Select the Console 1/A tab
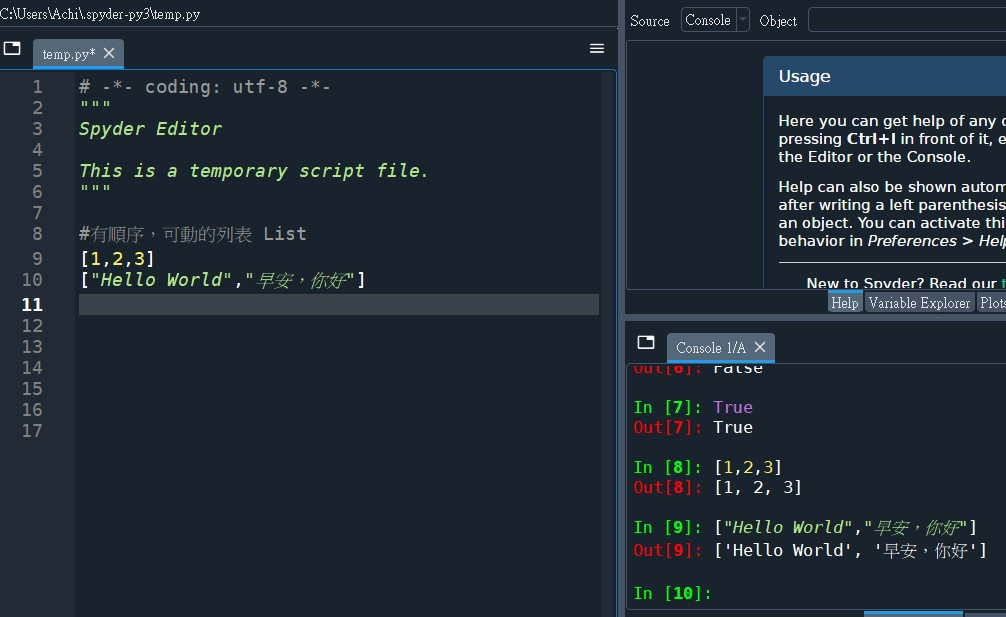The width and height of the screenshot is (1006, 617). 711,348
